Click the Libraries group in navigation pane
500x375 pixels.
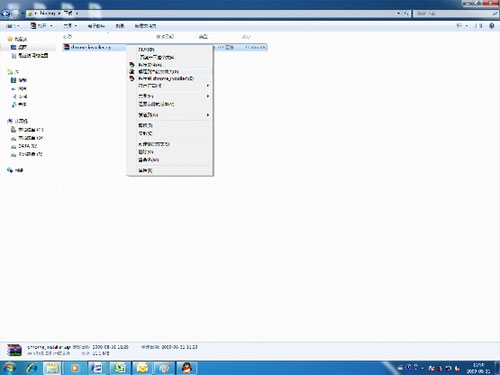[x=13, y=72]
